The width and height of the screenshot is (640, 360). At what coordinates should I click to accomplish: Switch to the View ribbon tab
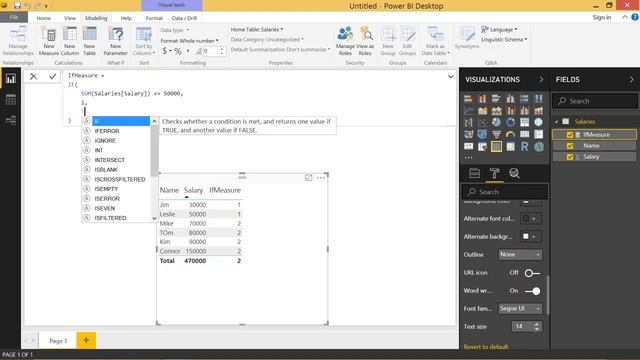70,18
